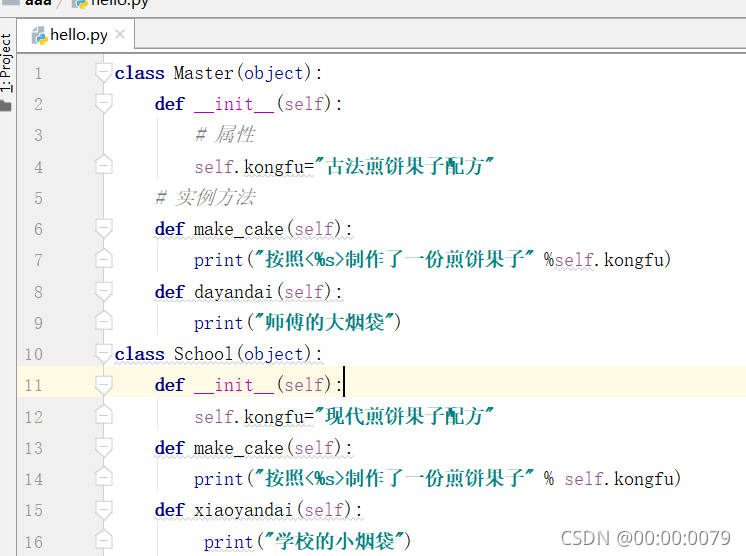
Task: Toggle fold end marker on line 12
Action: pyautogui.click(x=103, y=415)
